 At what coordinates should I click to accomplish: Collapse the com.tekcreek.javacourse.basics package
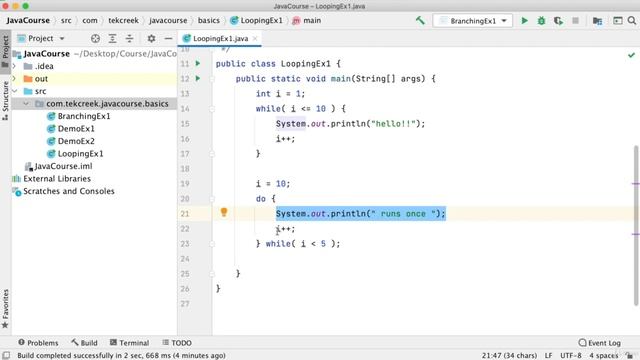pyautogui.click(x=26, y=104)
